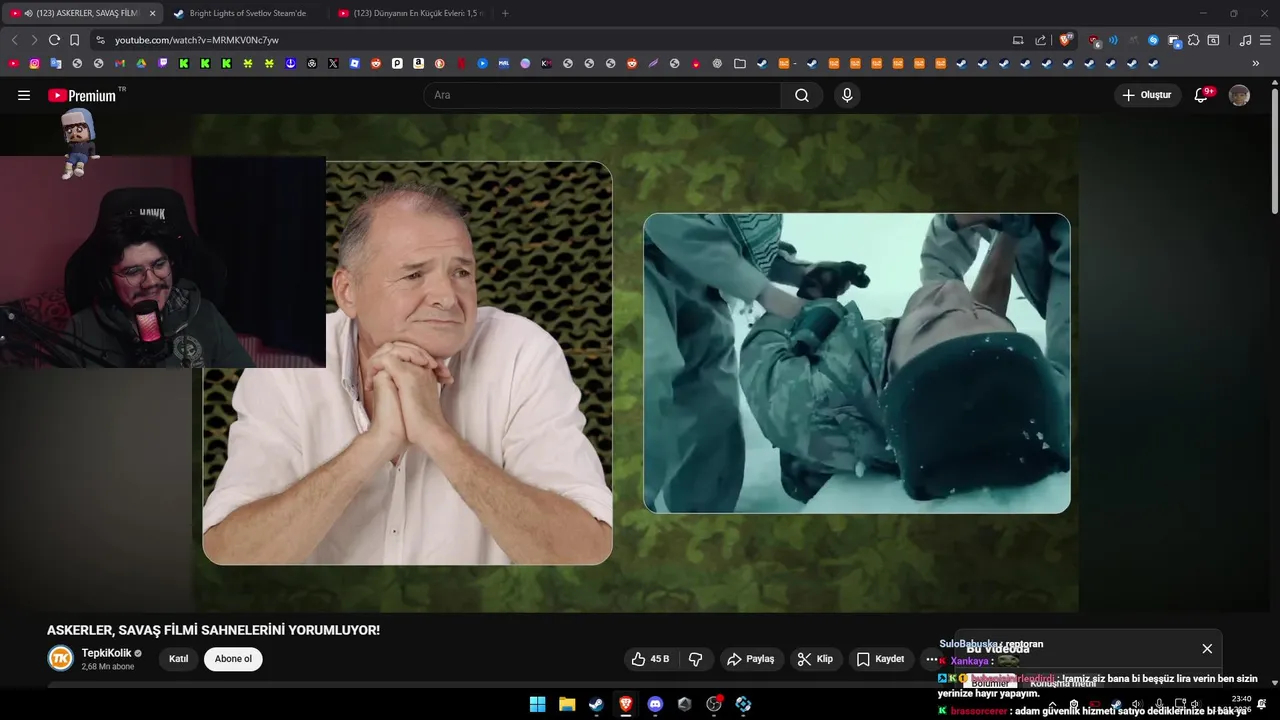Click the Brave icon in the taskbar
Screen dimensions: 1280x720
pyautogui.click(x=626, y=704)
